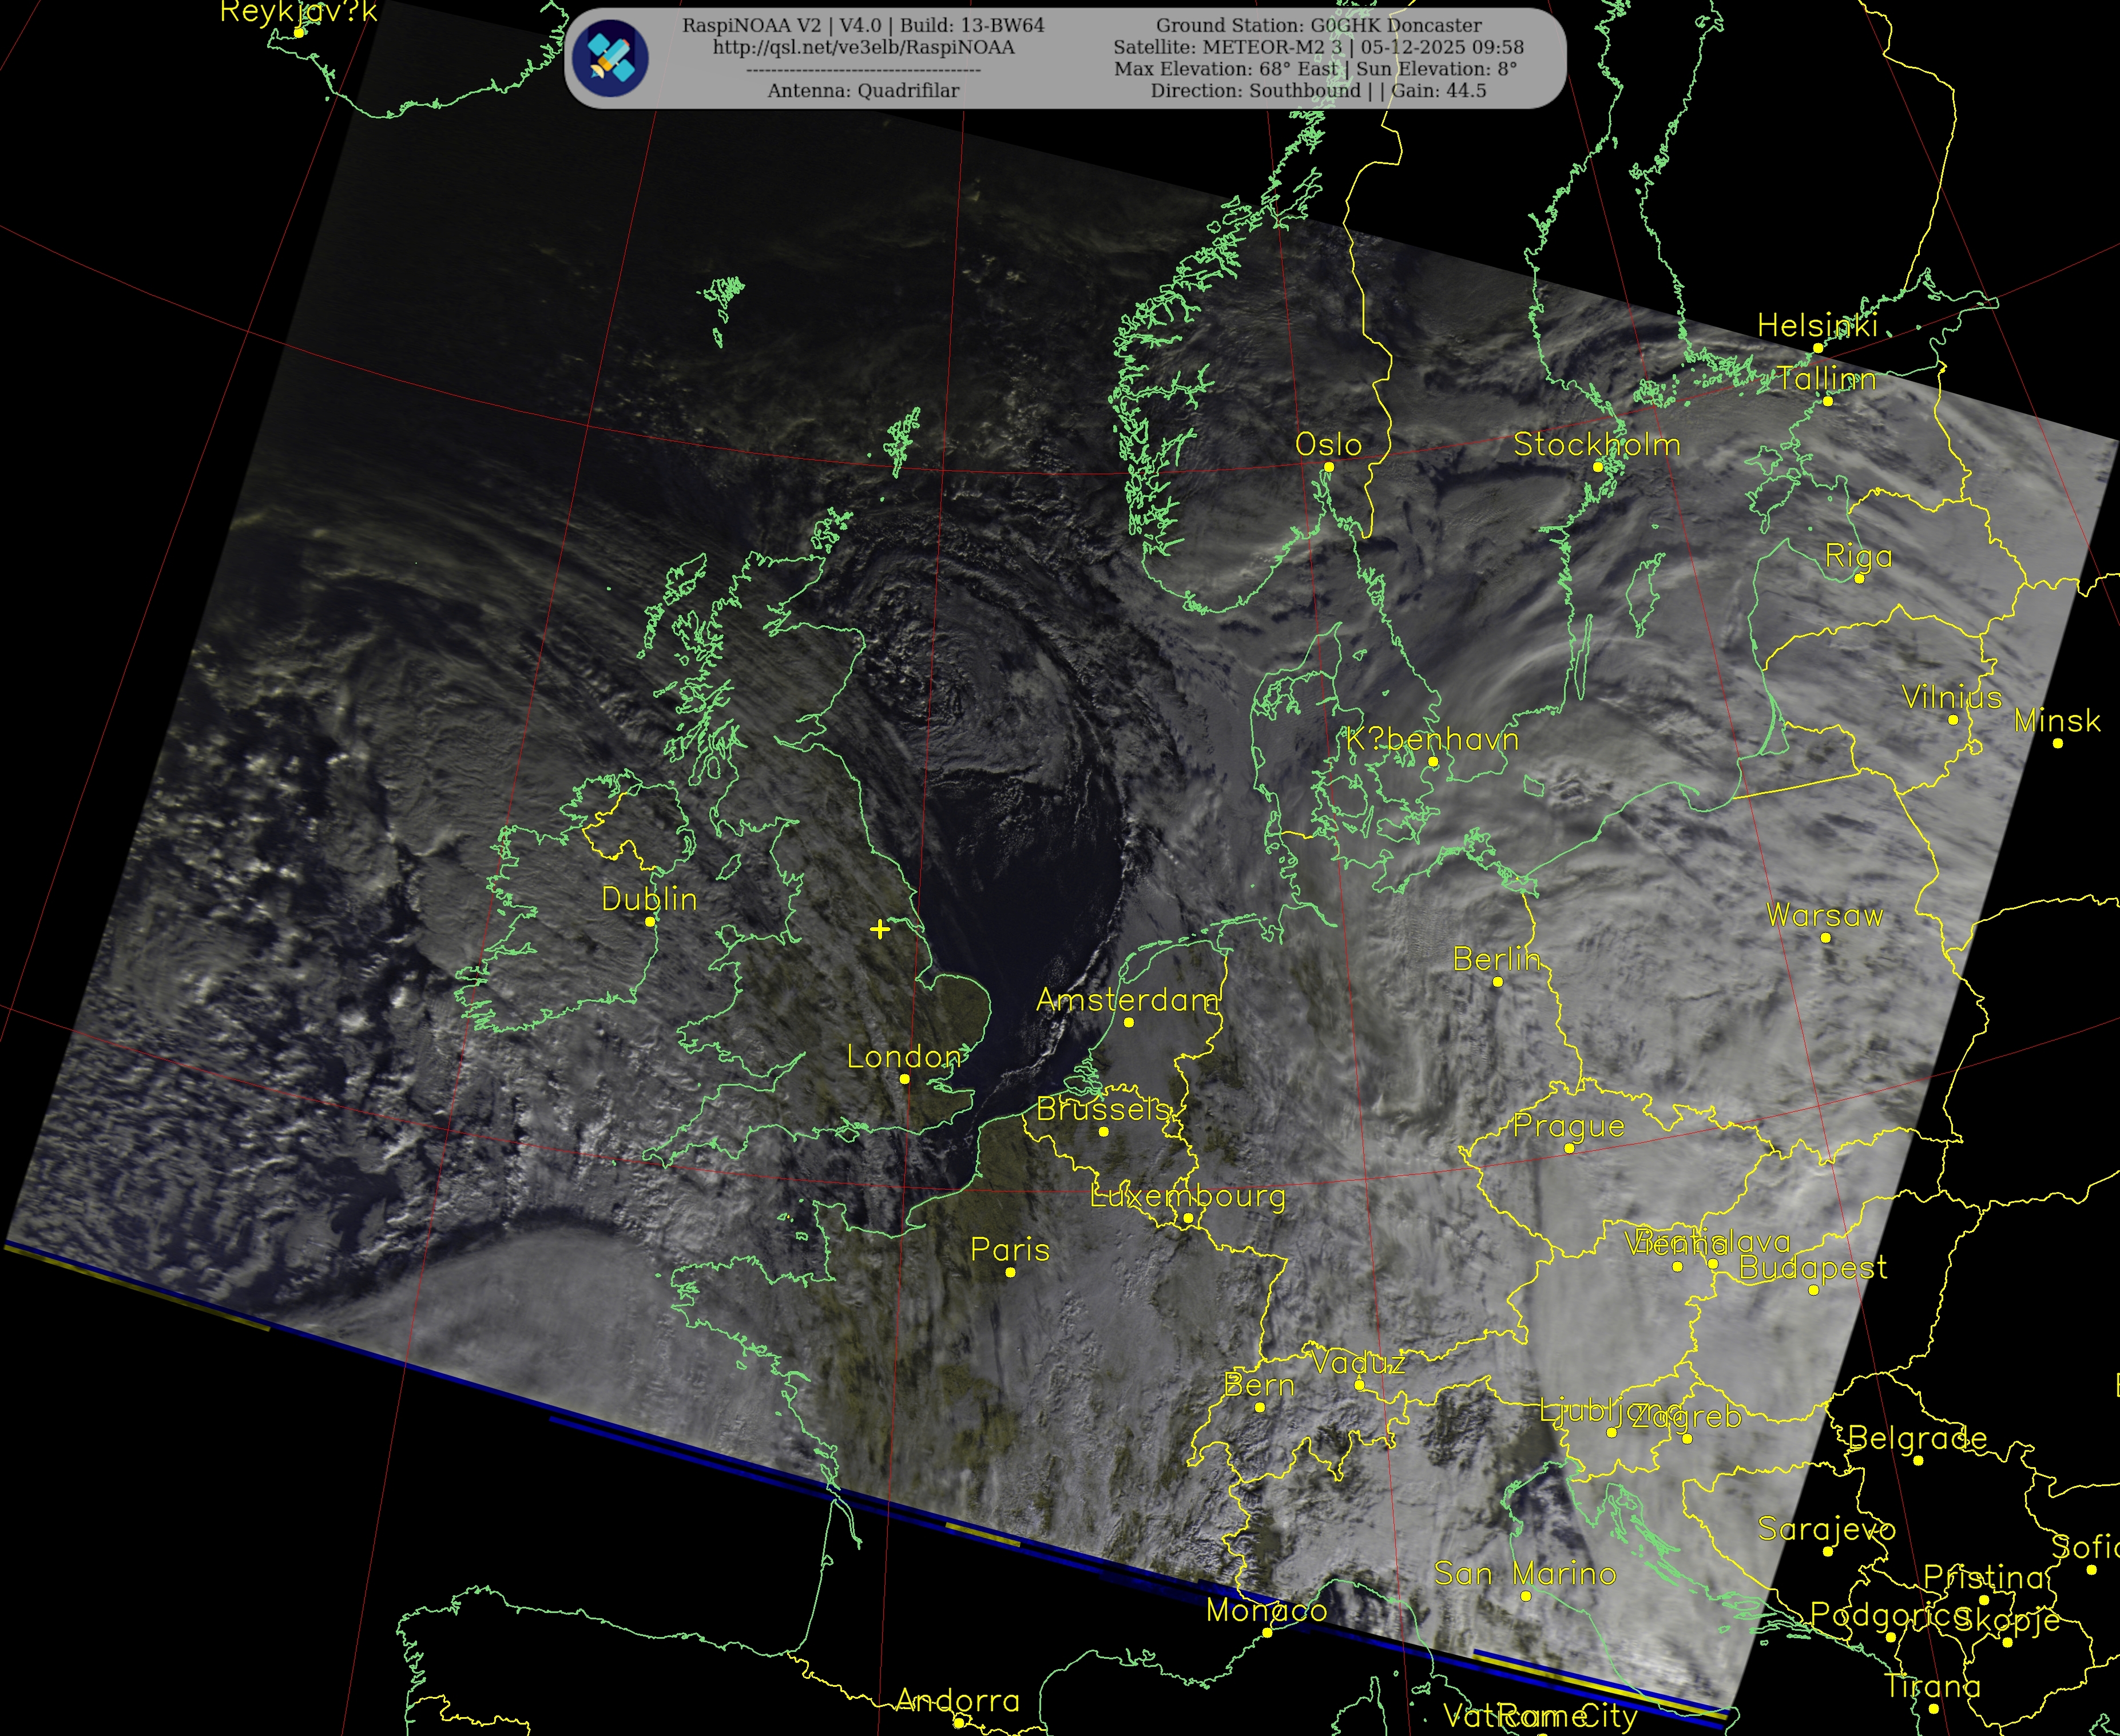Click the Ground Station G0GHK Doncaster text
This screenshot has height=1736, width=2120.
coord(1318,25)
